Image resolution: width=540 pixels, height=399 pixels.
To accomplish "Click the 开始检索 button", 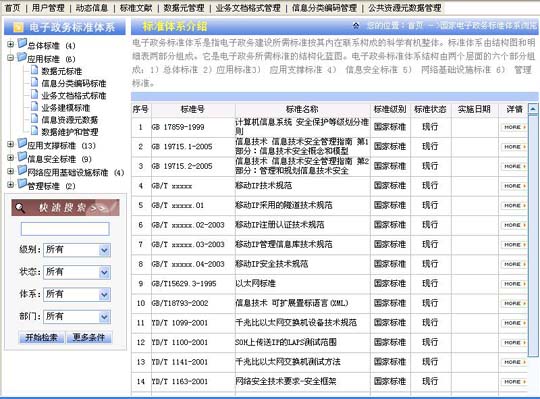I will pos(41,337).
